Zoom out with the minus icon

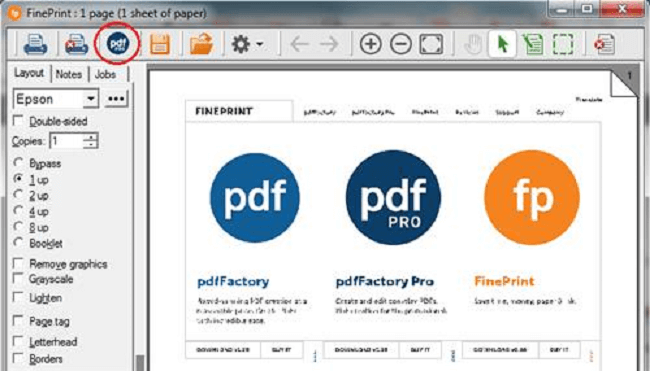click(x=401, y=44)
